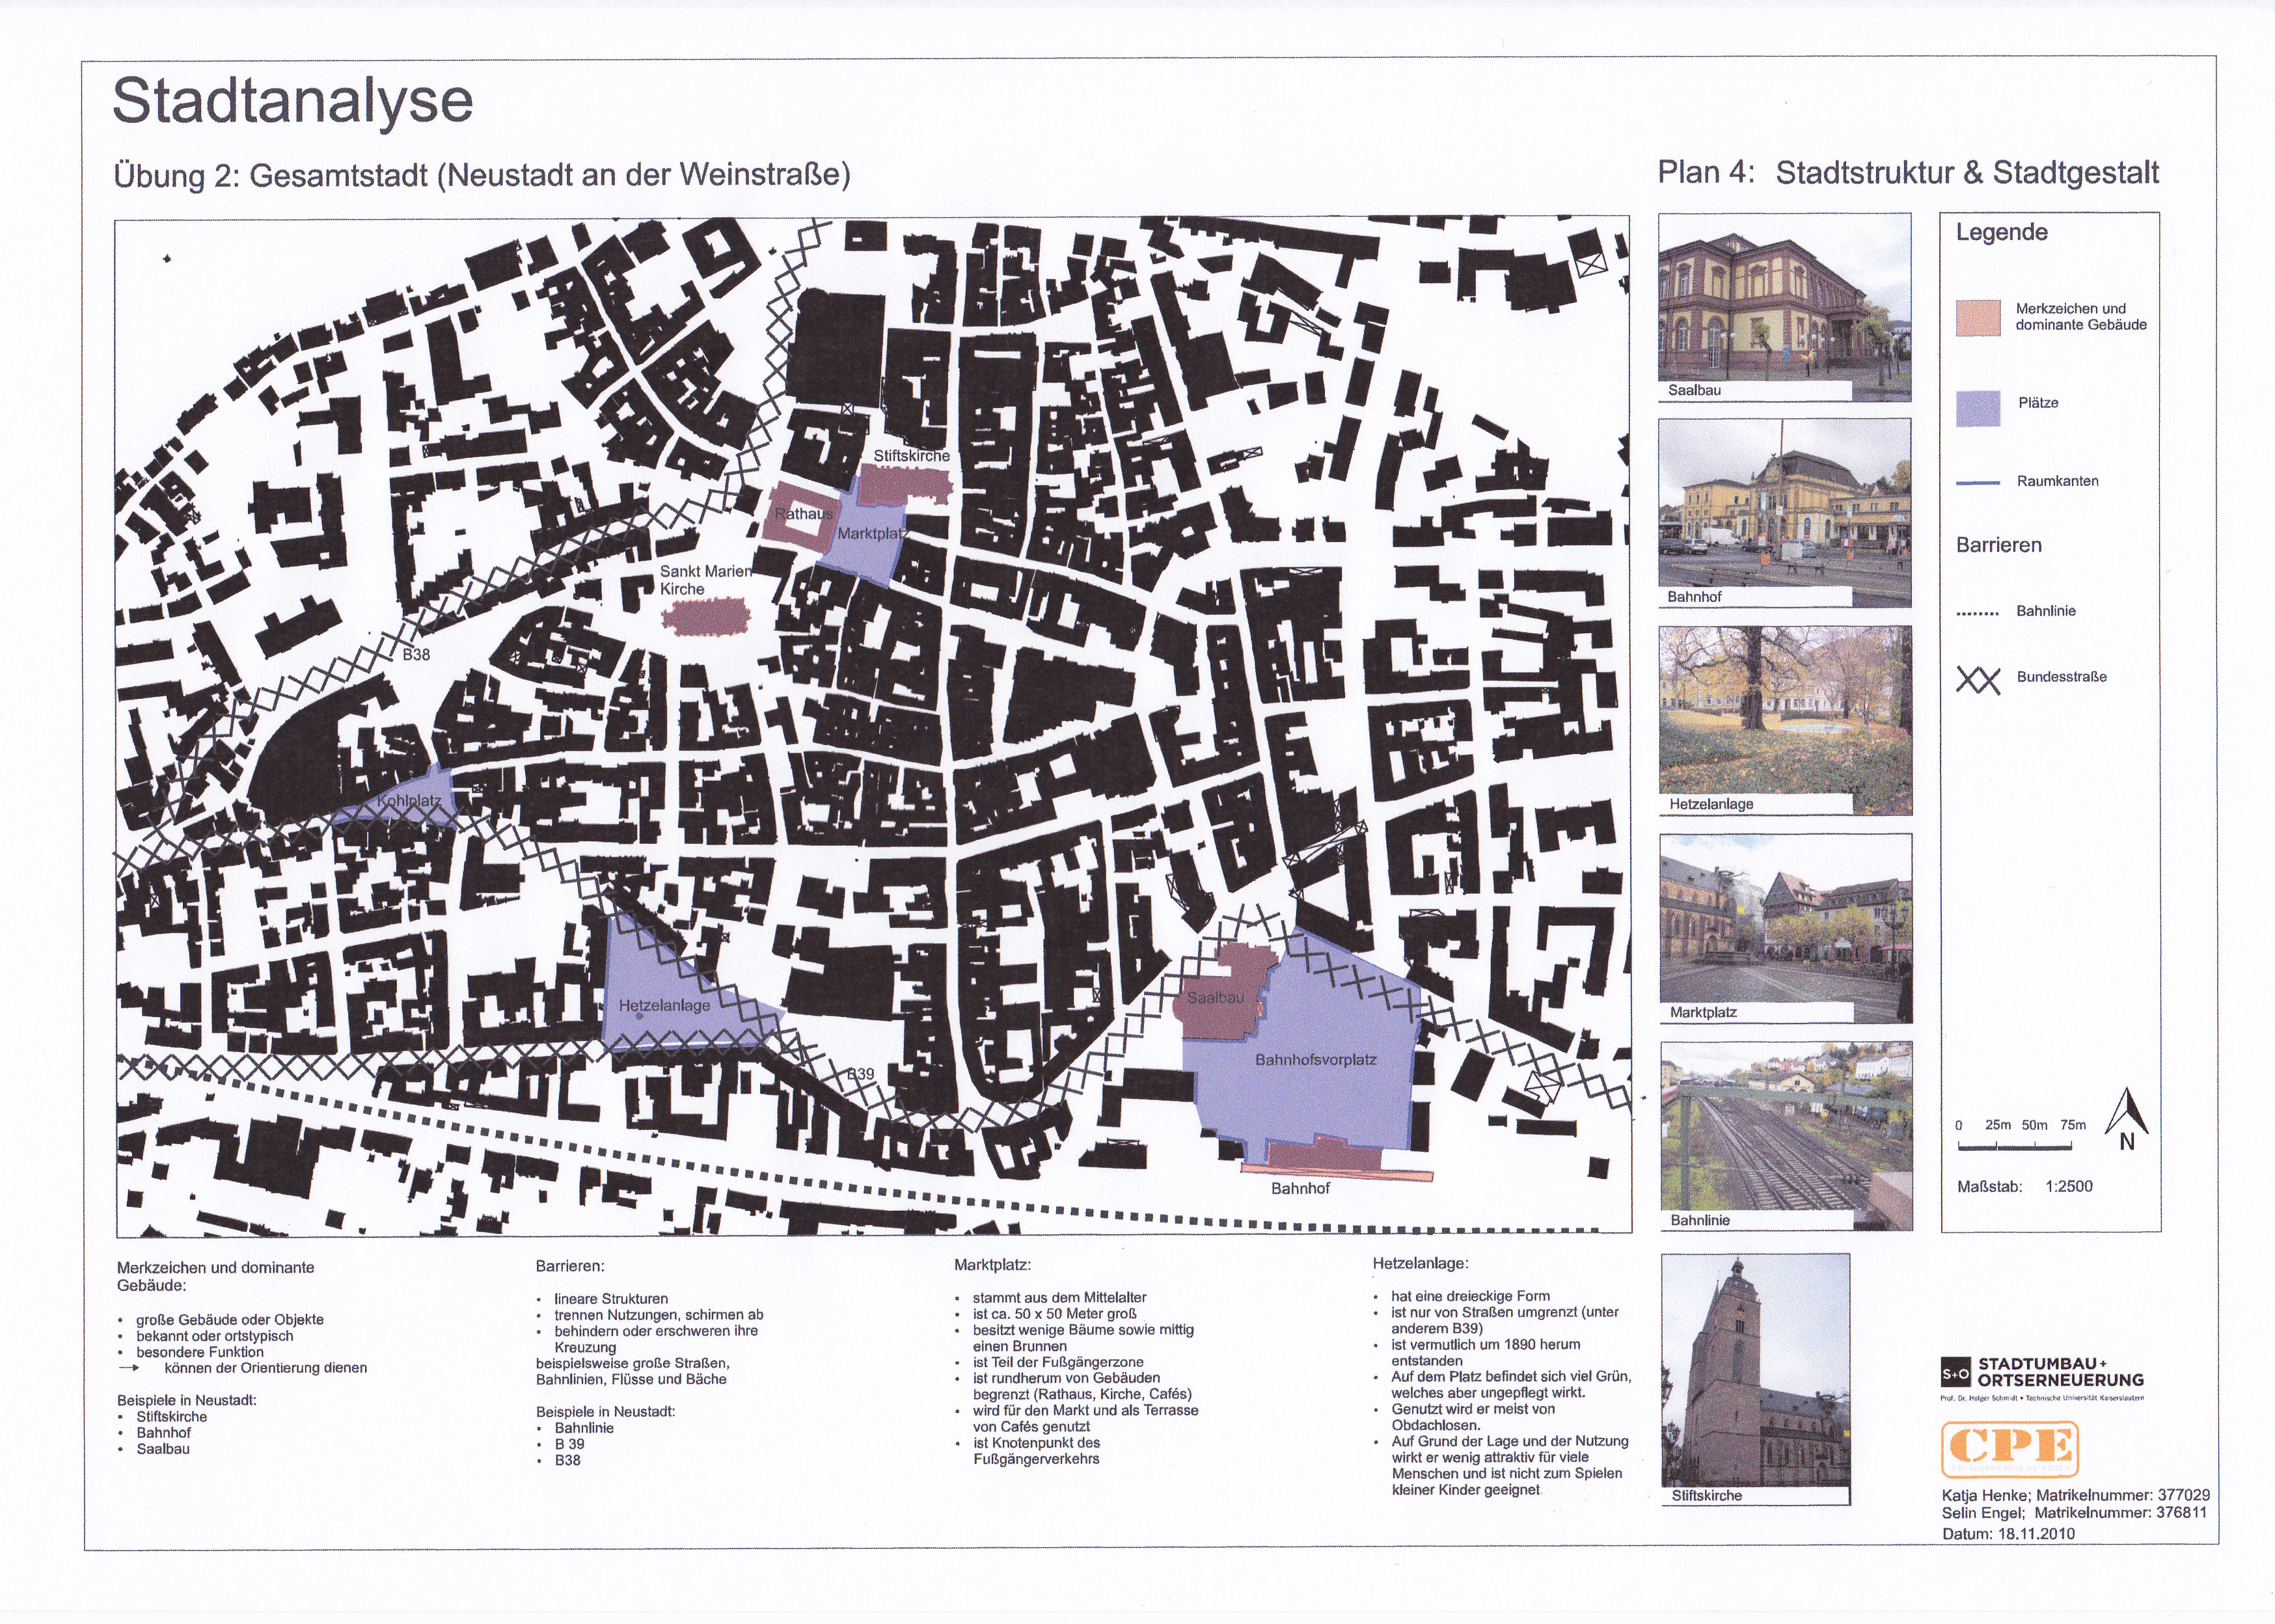Click the blue Raumkanten line symbol
The height and width of the screenshot is (1624, 2275).
[x=1977, y=483]
